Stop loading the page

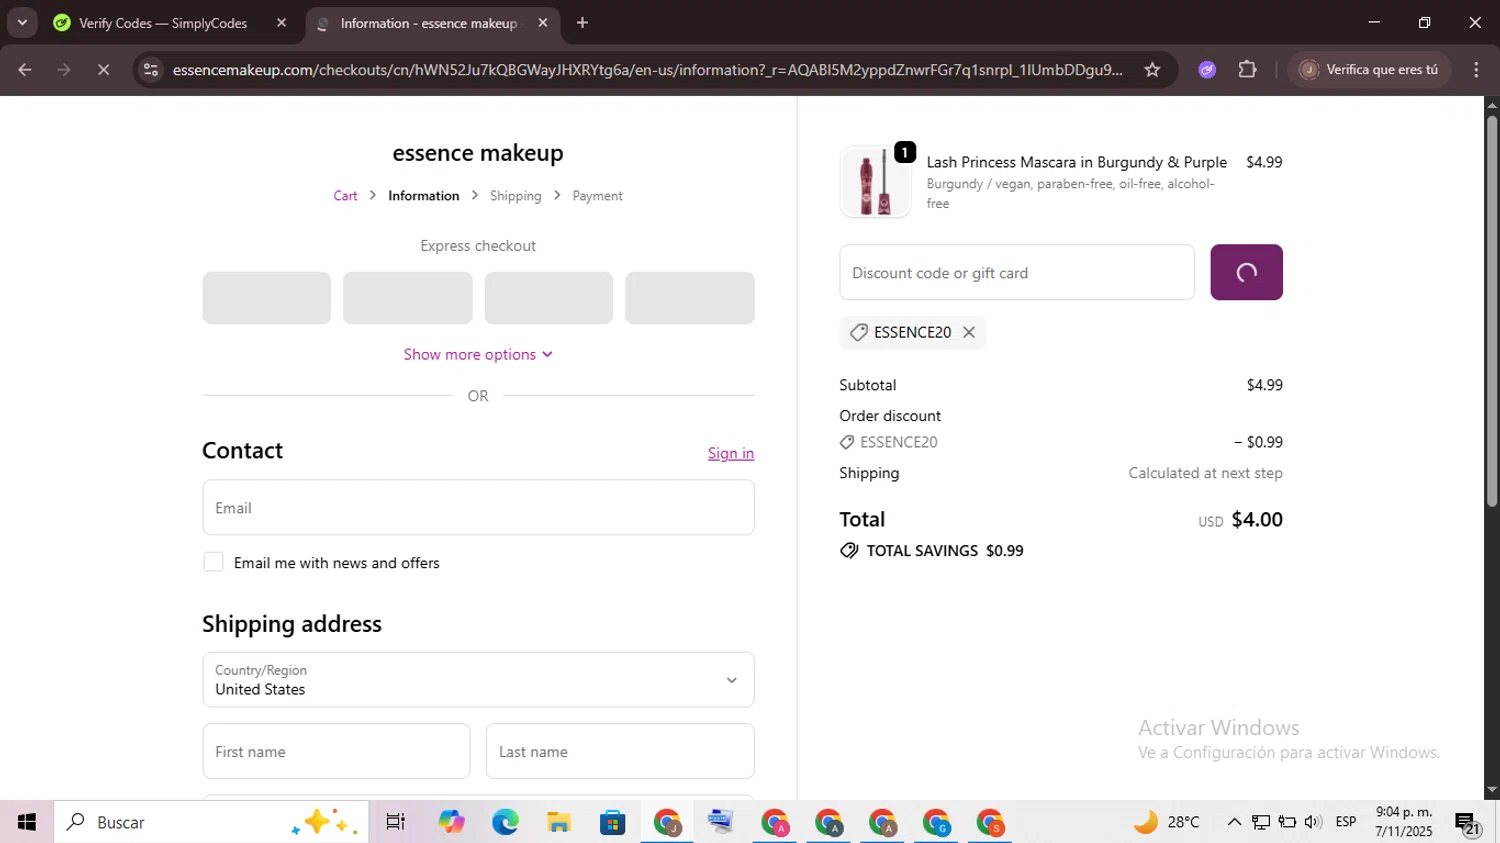[104, 69]
